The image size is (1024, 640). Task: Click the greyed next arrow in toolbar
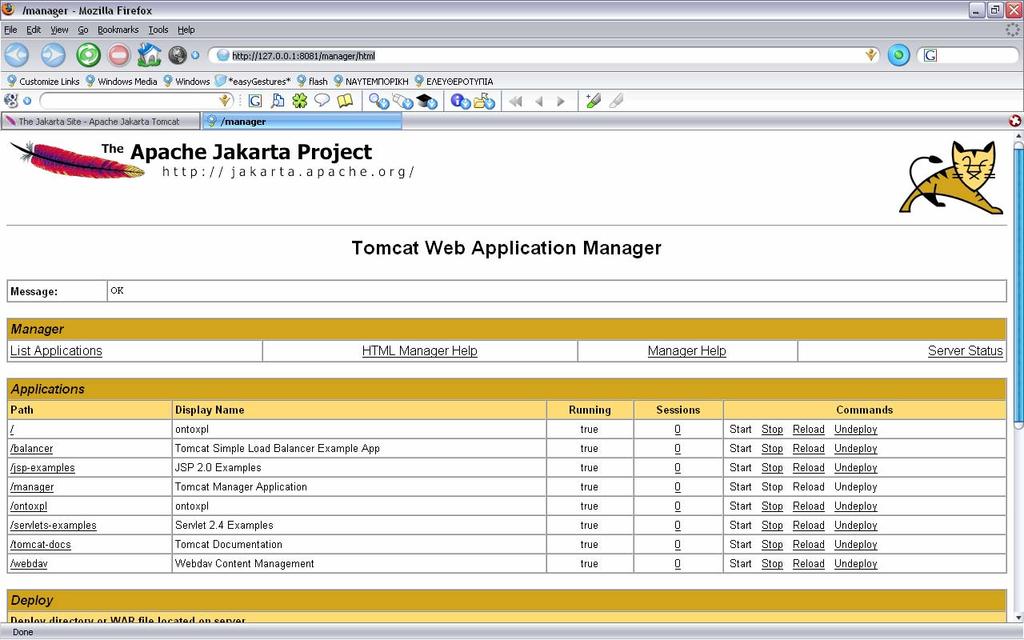click(x=560, y=101)
